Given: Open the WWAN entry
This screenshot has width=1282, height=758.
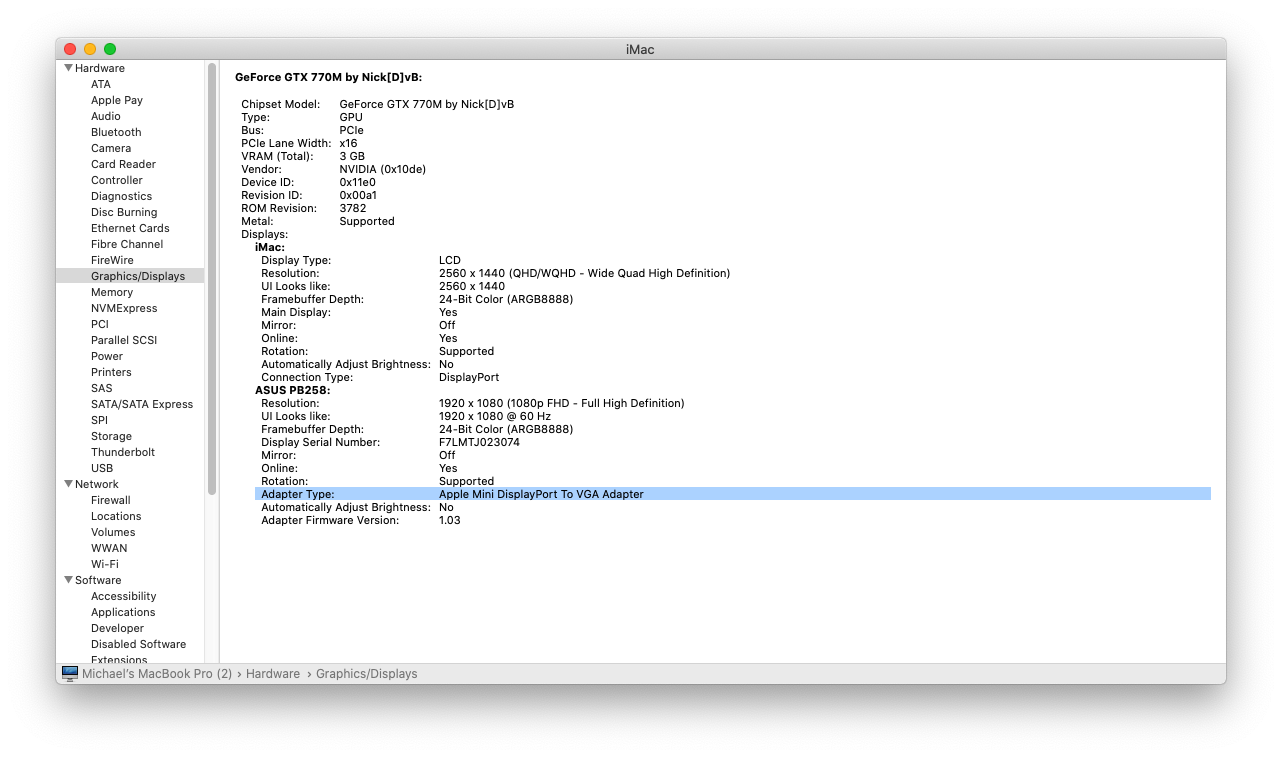Looking at the screenshot, I should 109,548.
